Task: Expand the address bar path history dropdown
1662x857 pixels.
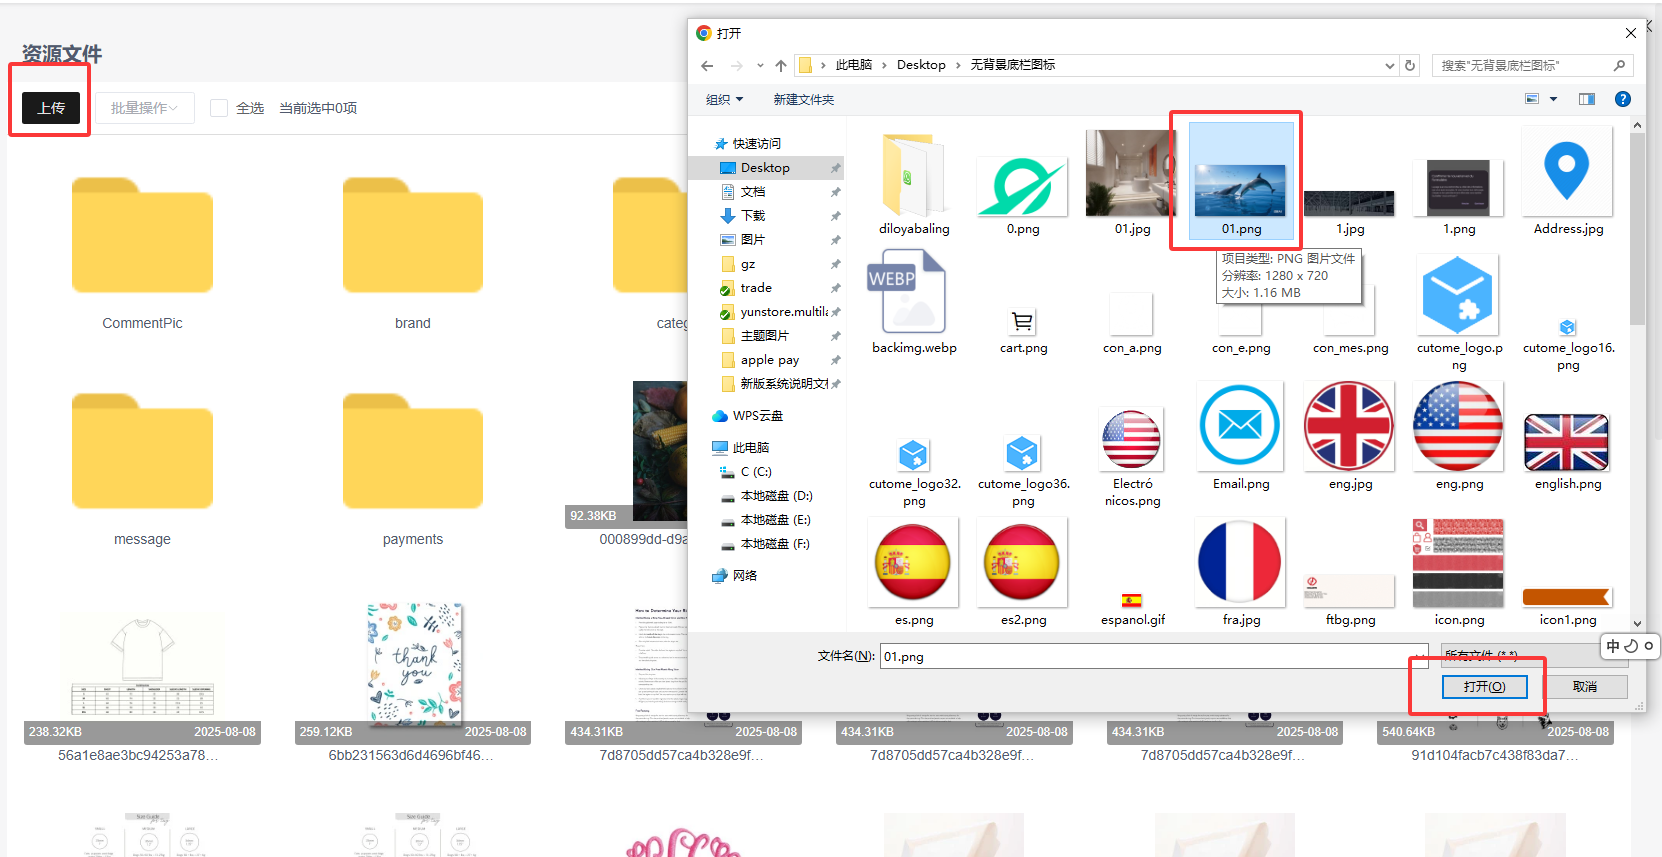Action: click(1389, 66)
